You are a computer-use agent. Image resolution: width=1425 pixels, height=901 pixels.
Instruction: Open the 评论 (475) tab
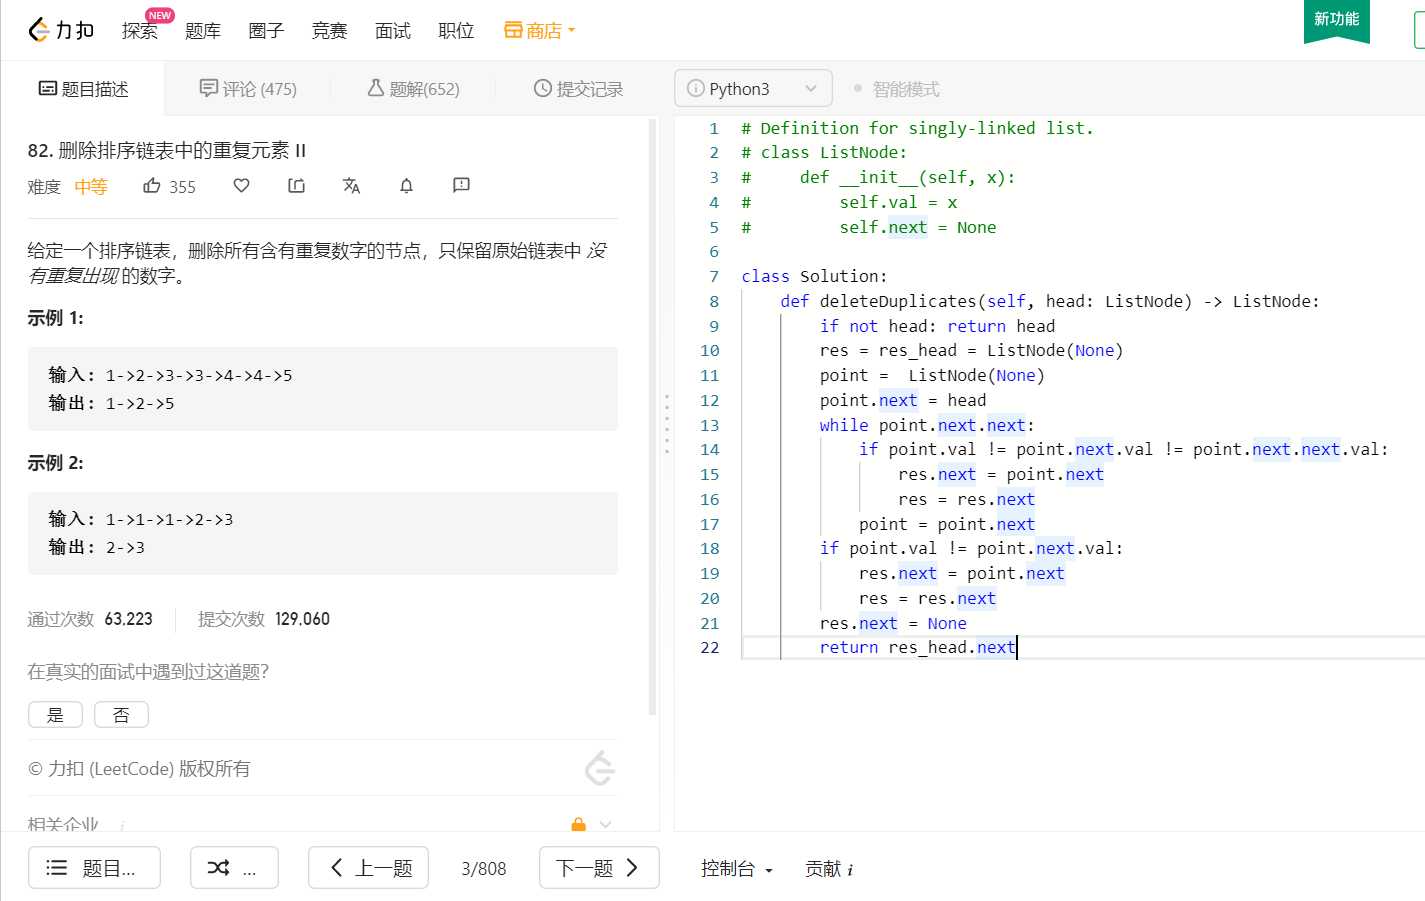click(248, 89)
